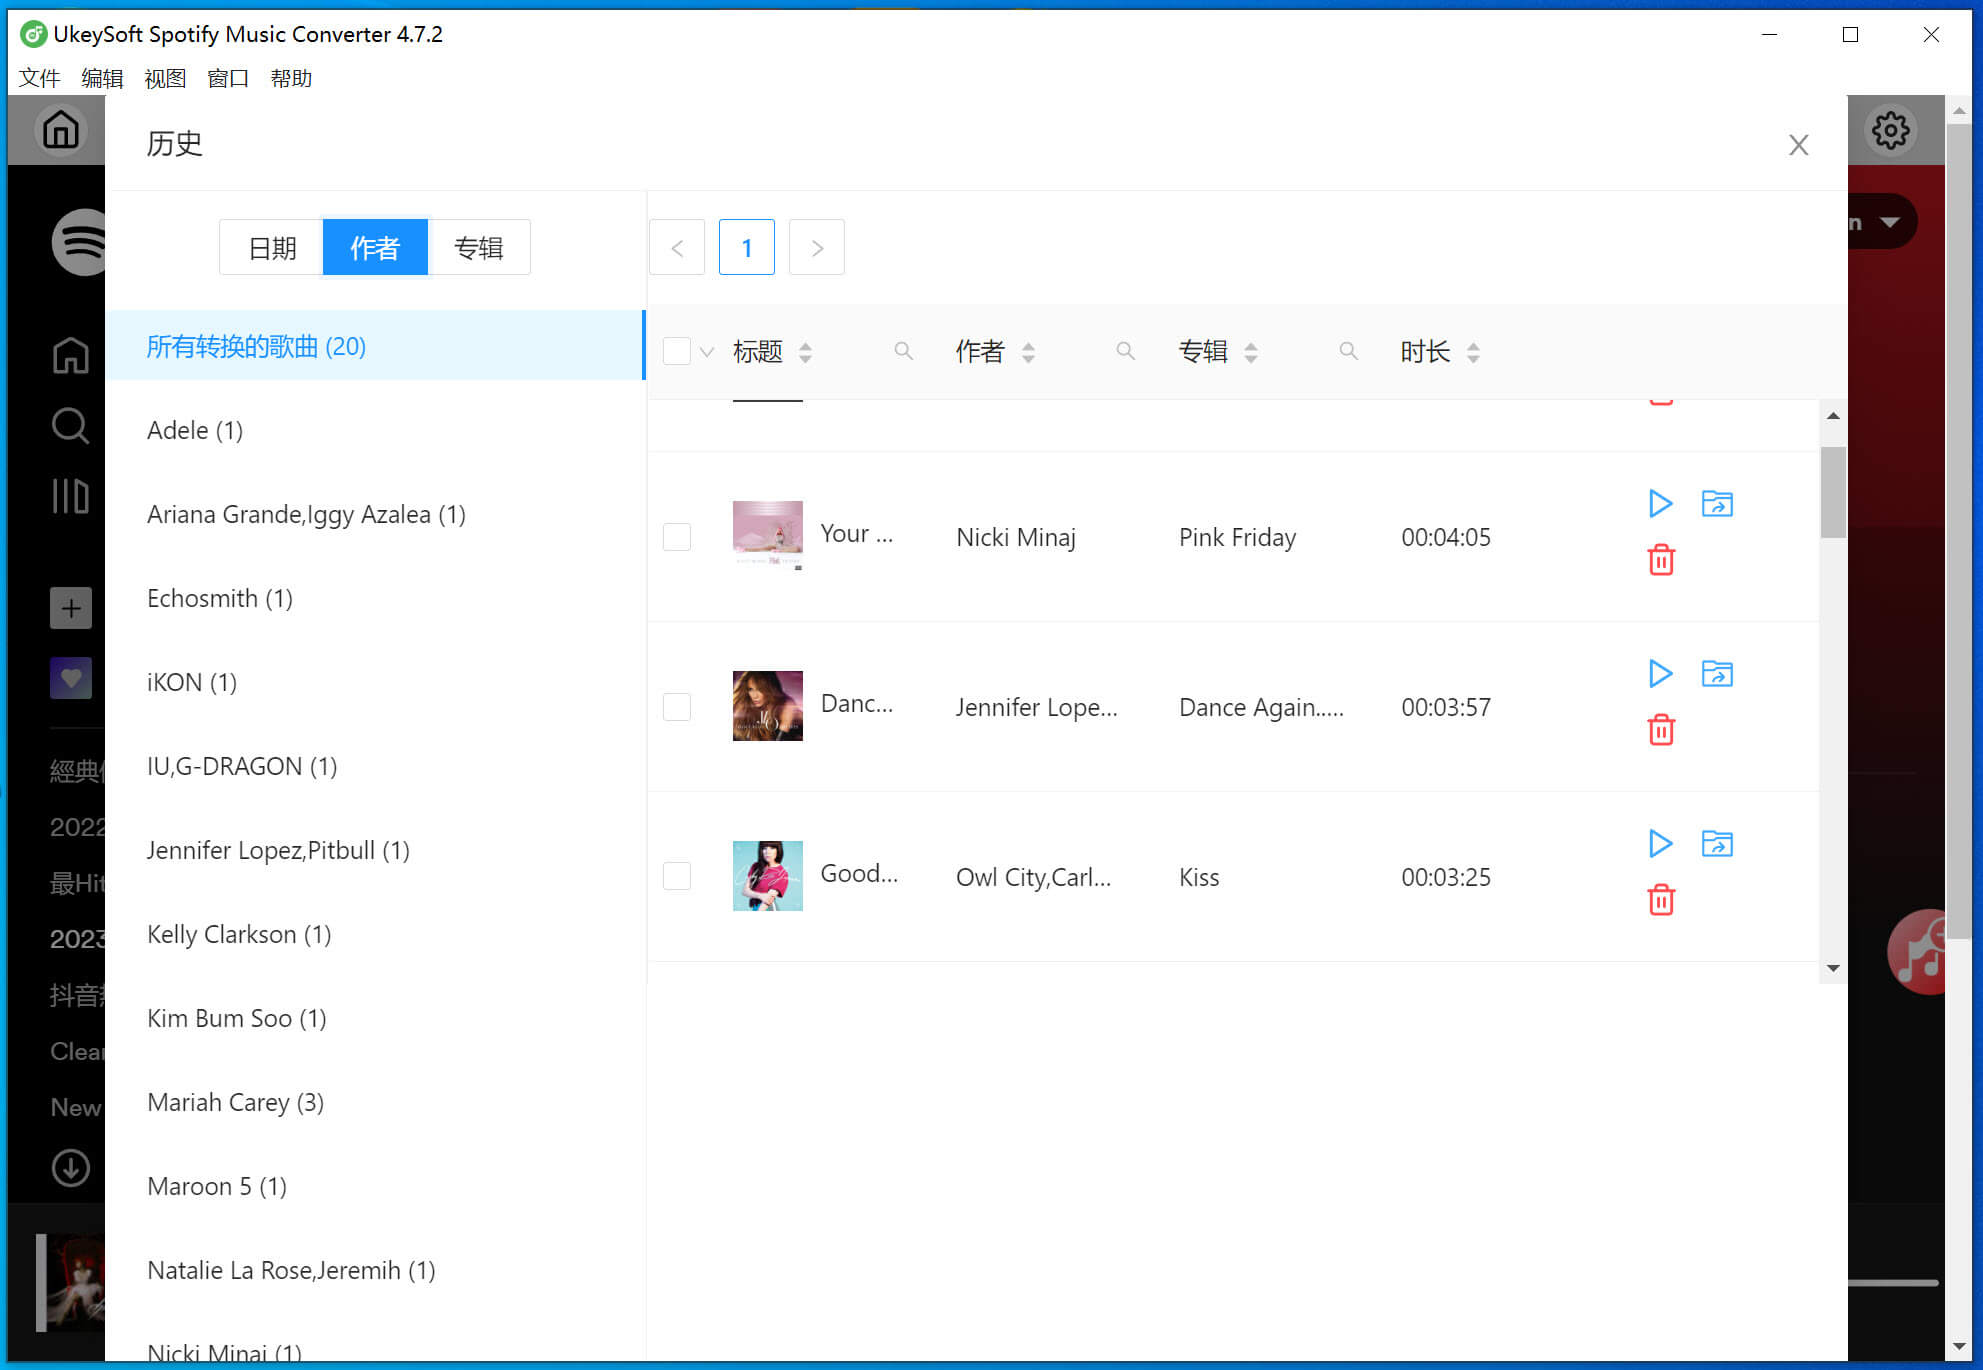Search in the 标题 column
Viewport: 1983px width, 1370px height.
903,351
